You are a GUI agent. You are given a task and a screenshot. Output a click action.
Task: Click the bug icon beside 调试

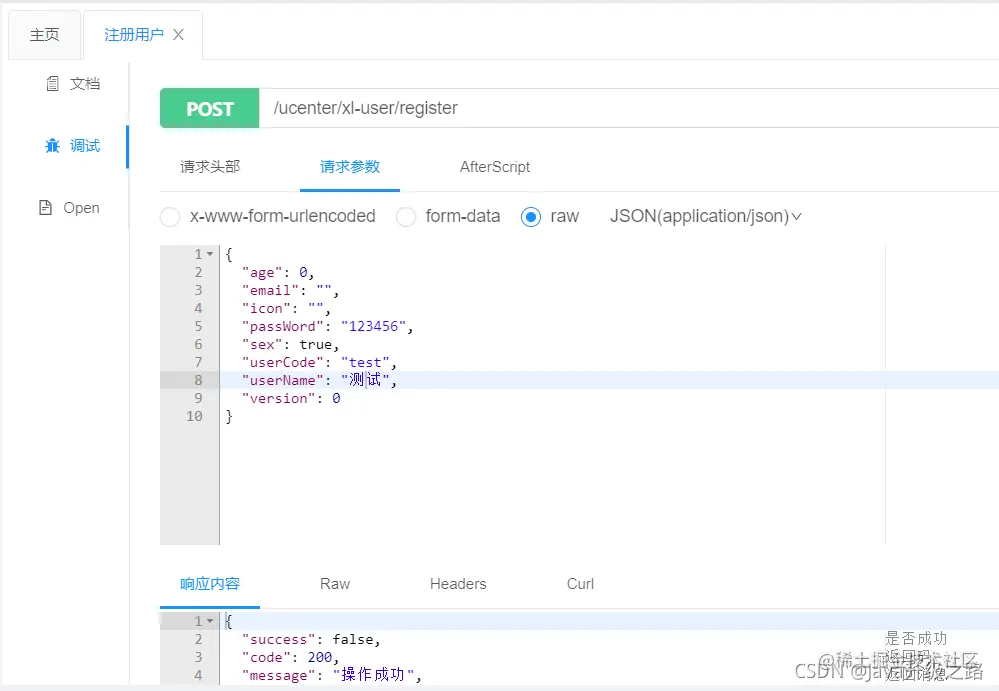[x=52, y=146]
